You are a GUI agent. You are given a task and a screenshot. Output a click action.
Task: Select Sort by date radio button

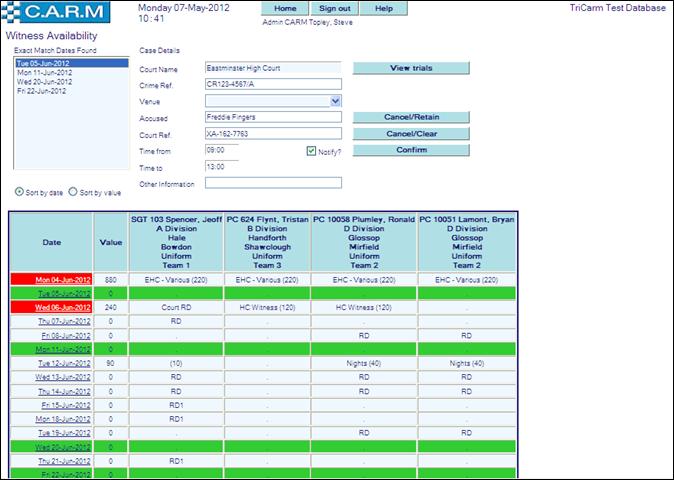[x=20, y=190]
